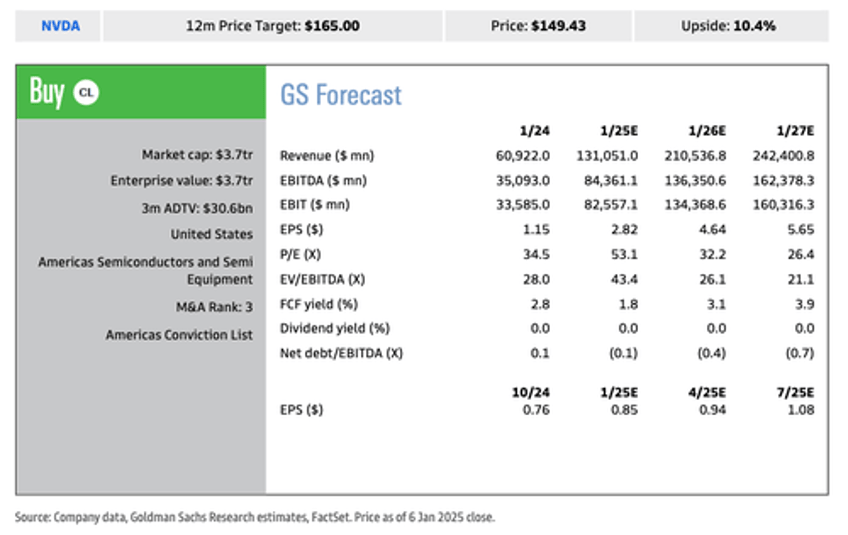Click the Market cap: $3.7tr text
The image size is (848, 535).
click(197, 155)
